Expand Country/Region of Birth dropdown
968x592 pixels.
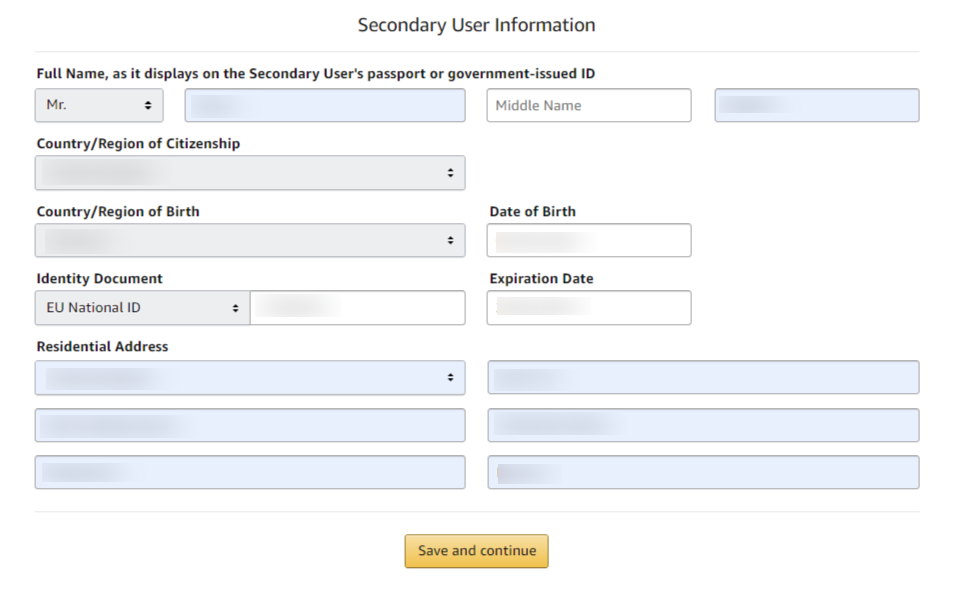[x=250, y=240]
